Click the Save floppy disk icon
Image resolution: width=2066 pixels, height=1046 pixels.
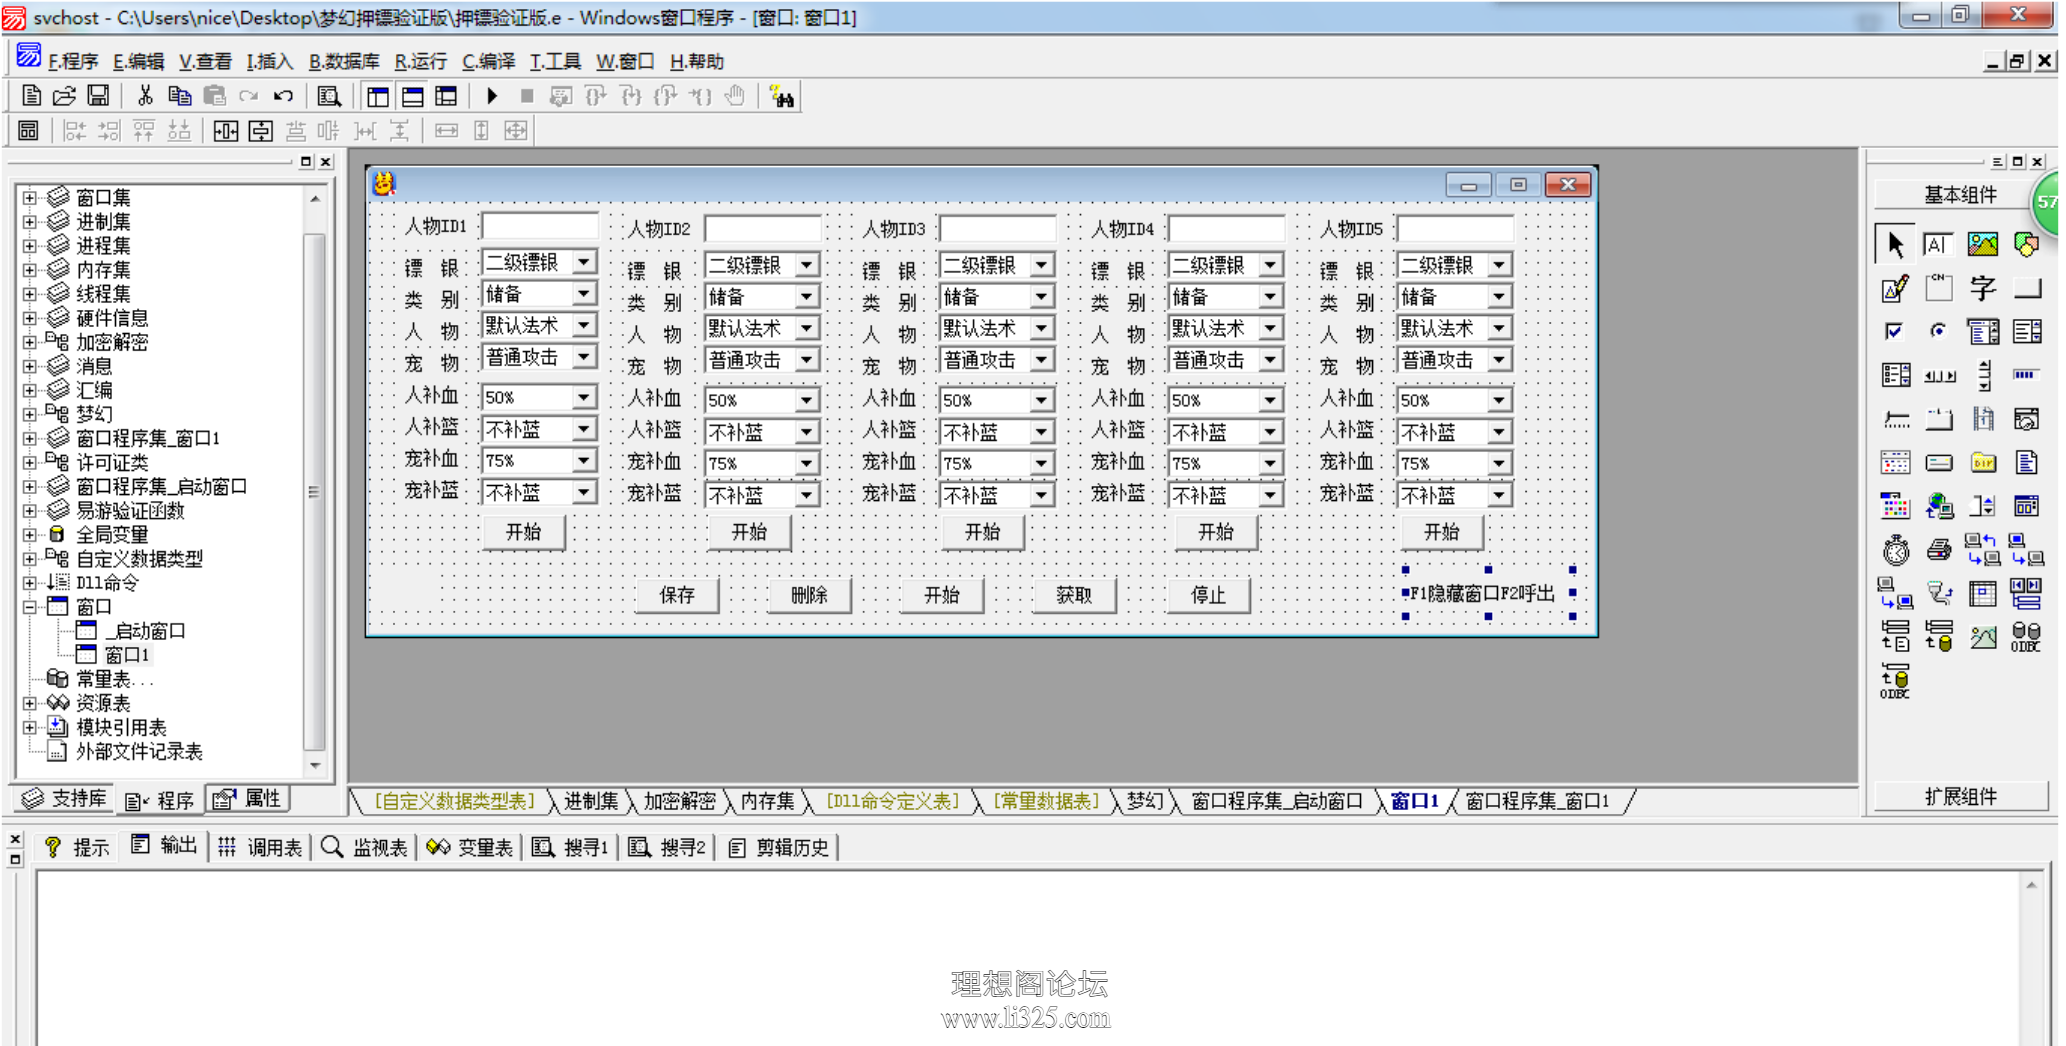(98, 96)
